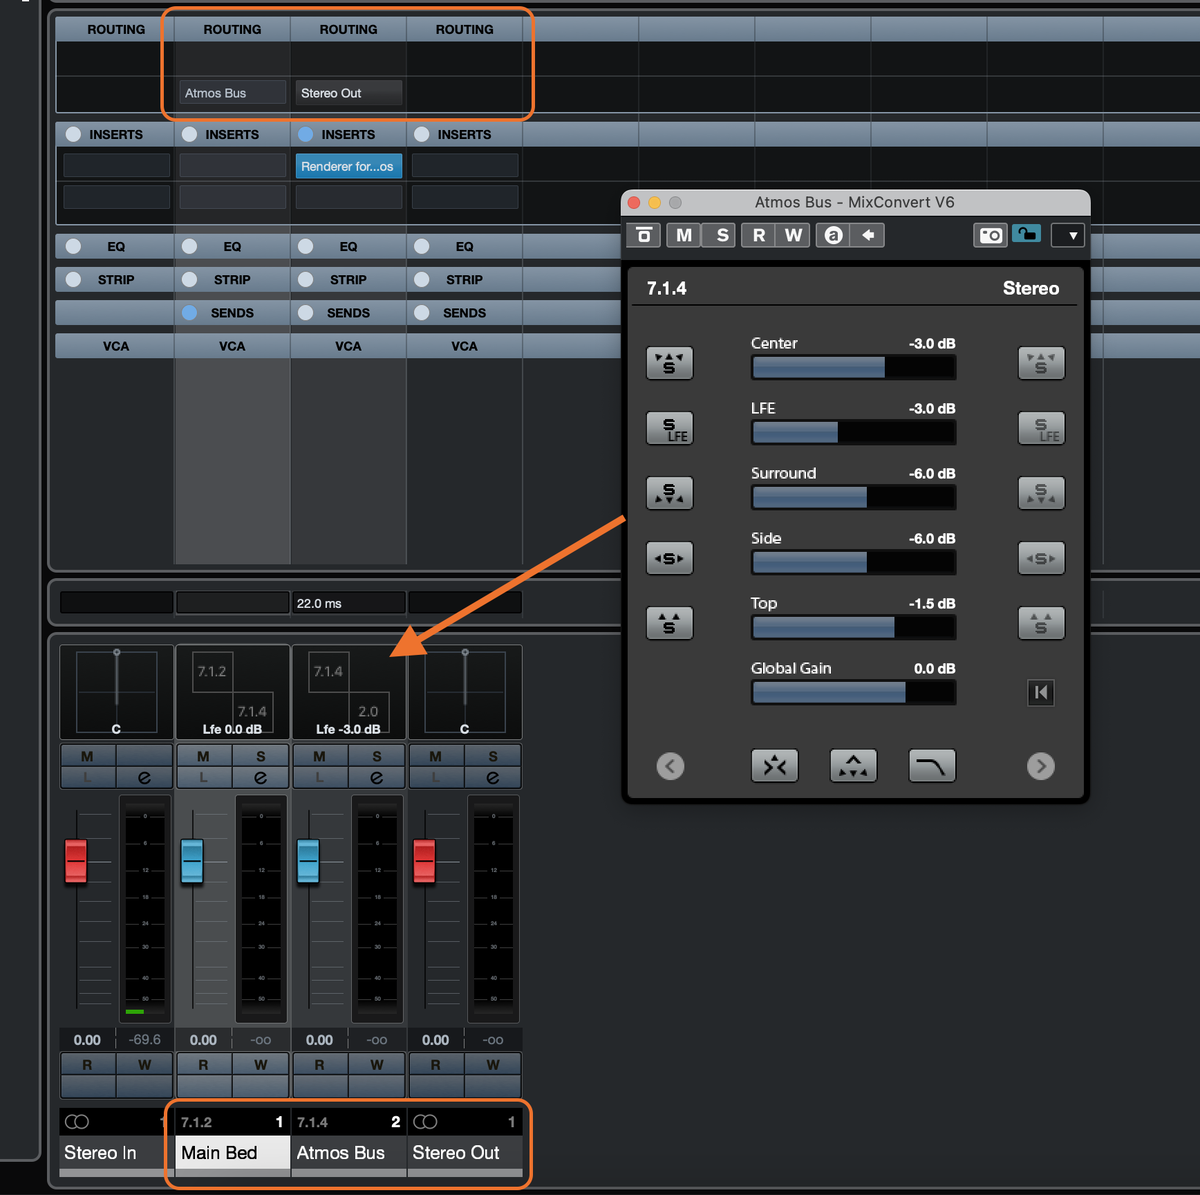Viewport: 1200px width, 1195px height.
Task: Open channel settings (e) for Main Bed
Action: (260, 777)
